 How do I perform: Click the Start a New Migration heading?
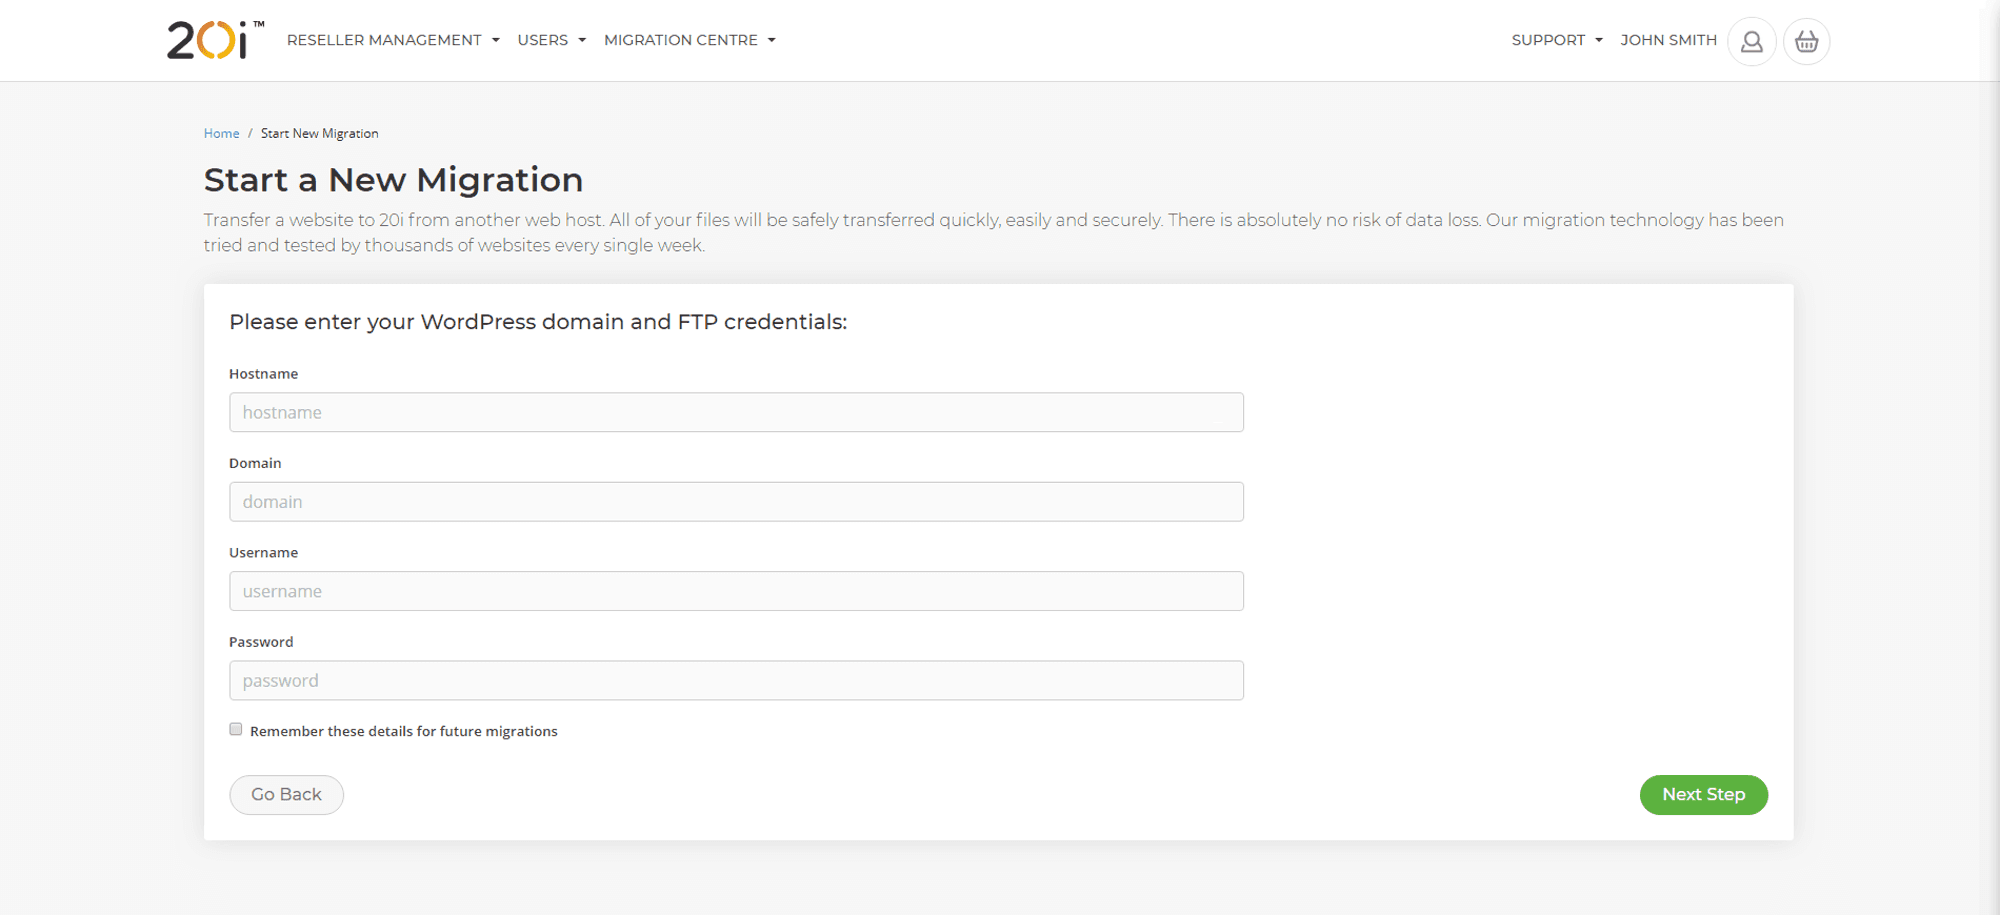tap(393, 179)
